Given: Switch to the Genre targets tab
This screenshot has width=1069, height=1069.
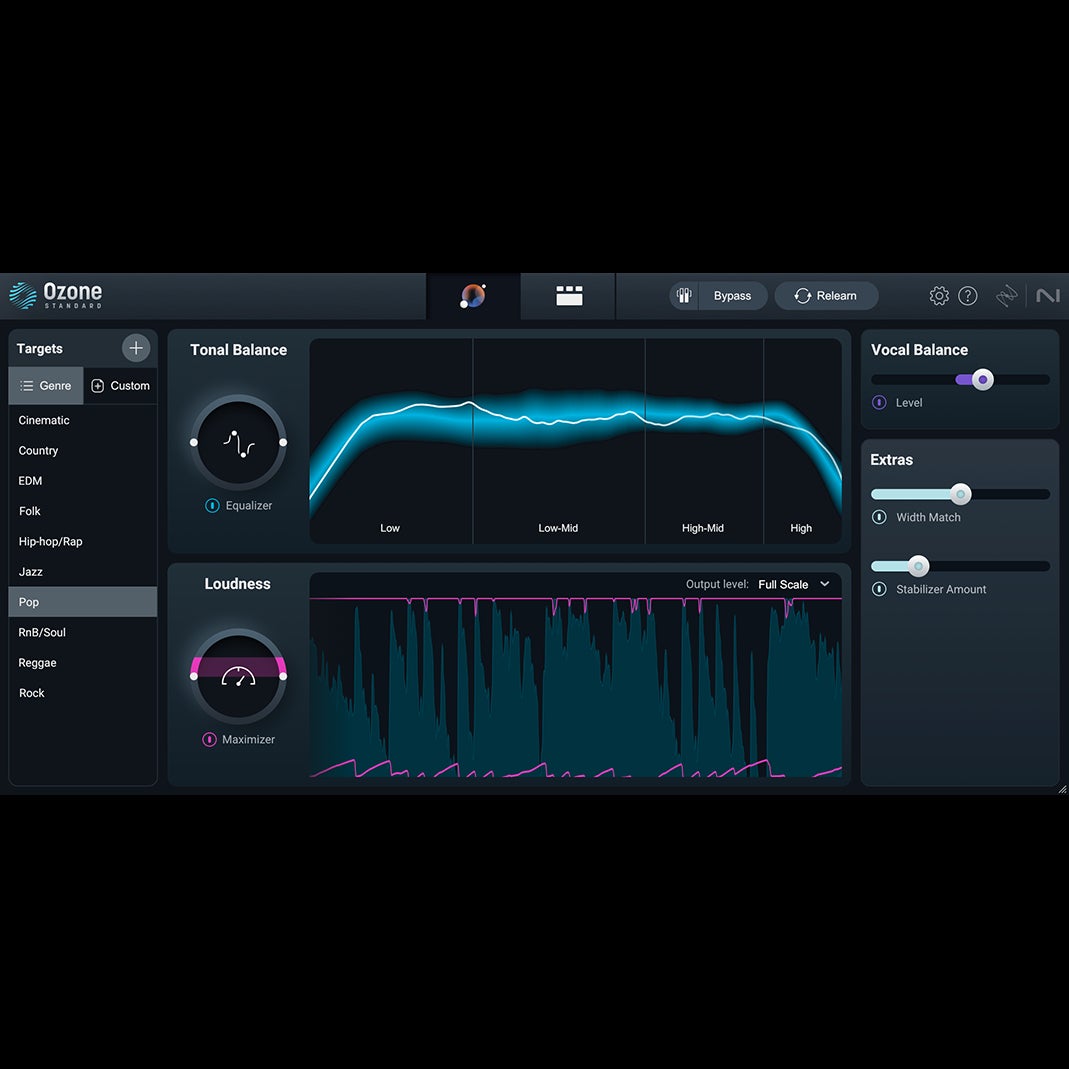Looking at the screenshot, I should pos(46,386).
